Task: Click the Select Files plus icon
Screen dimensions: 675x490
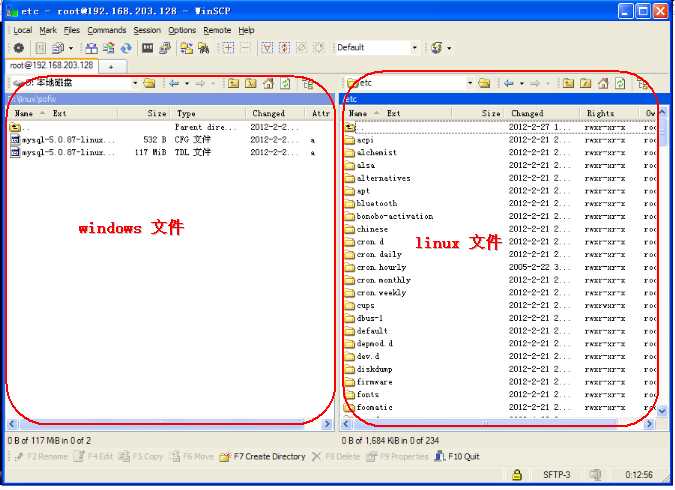Action: coord(228,48)
